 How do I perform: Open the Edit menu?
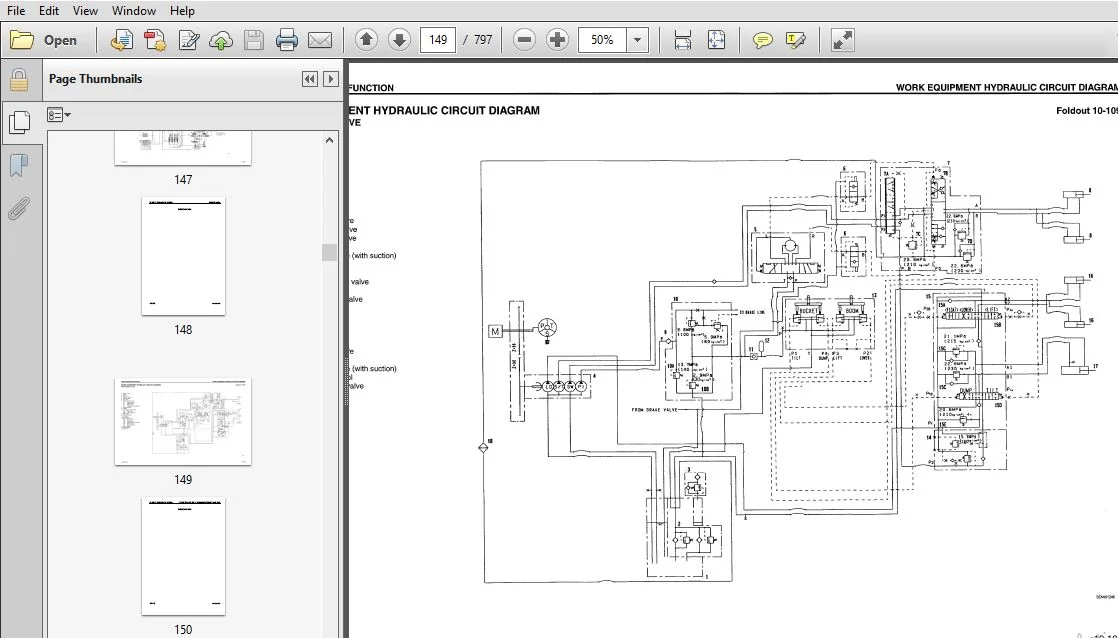pyautogui.click(x=48, y=11)
